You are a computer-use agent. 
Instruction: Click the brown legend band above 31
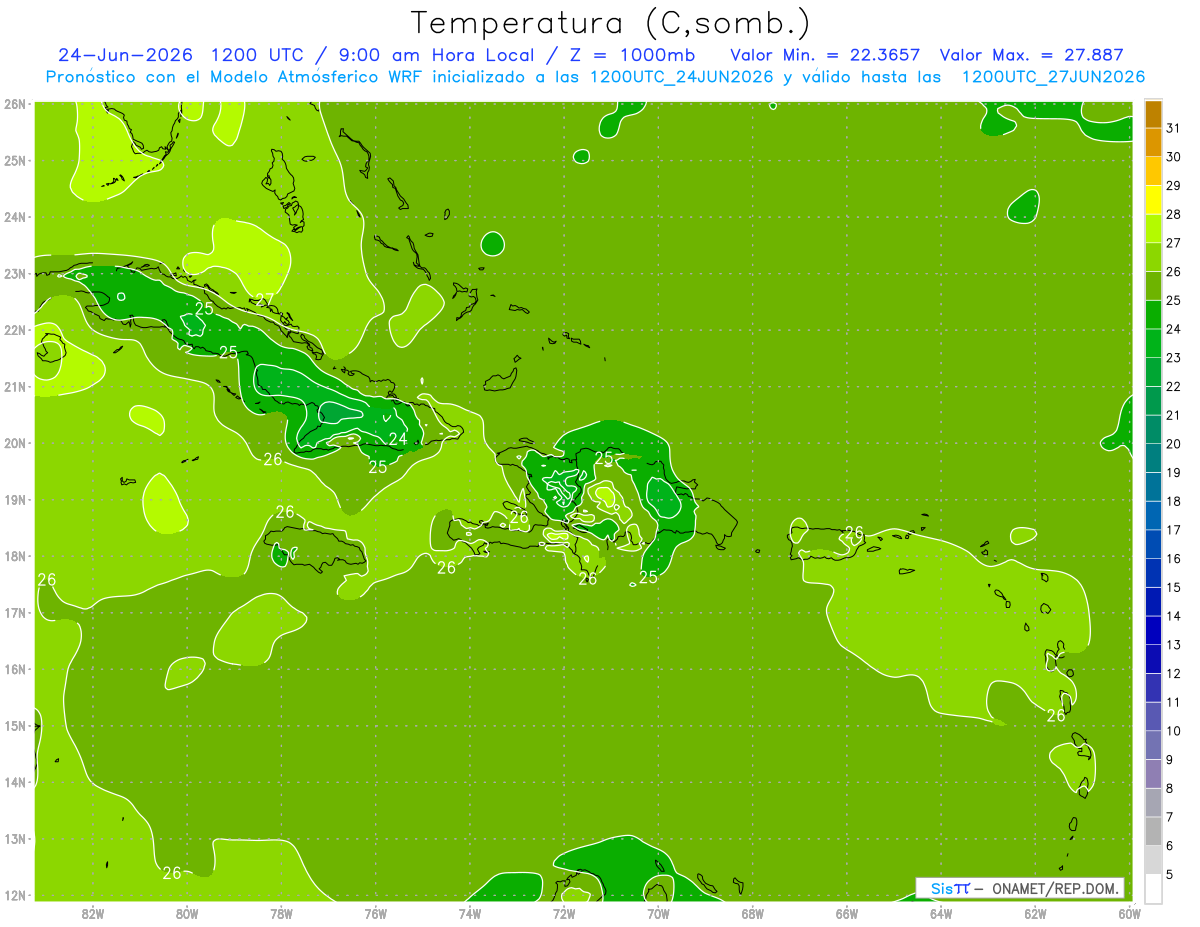click(1153, 114)
